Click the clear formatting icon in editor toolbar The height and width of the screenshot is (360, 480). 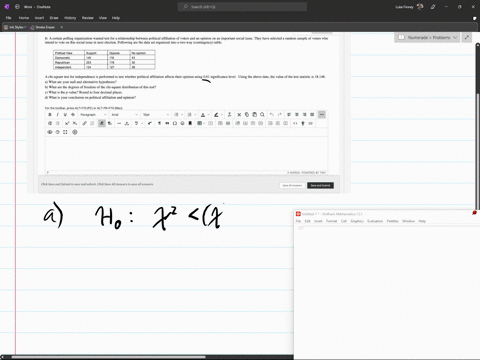pyautogui.click(x=229, y=115)
